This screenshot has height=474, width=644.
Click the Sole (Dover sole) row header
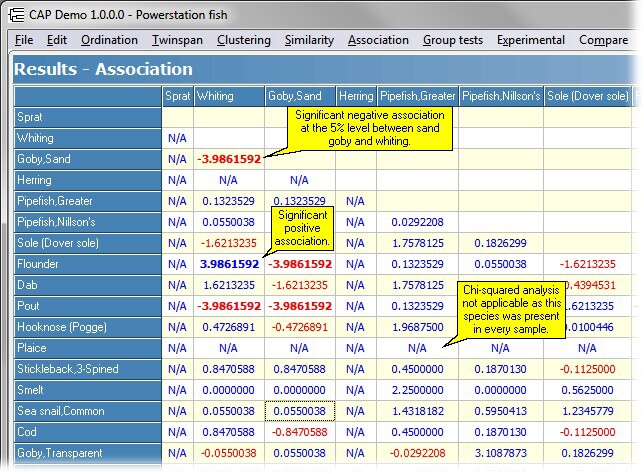tap(87, 243)
